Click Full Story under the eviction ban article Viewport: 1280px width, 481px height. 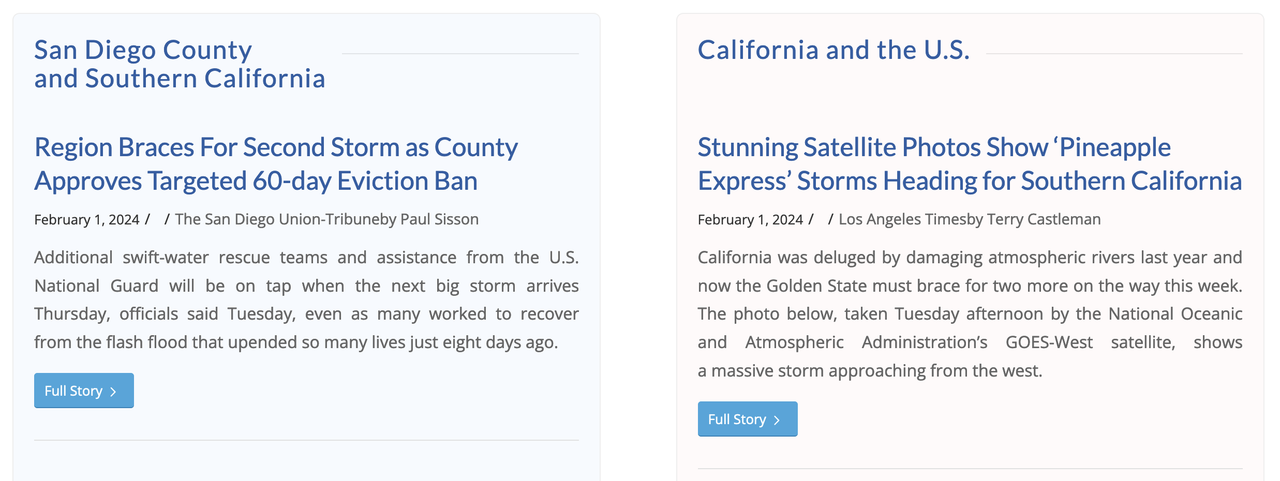coord(84,391)
